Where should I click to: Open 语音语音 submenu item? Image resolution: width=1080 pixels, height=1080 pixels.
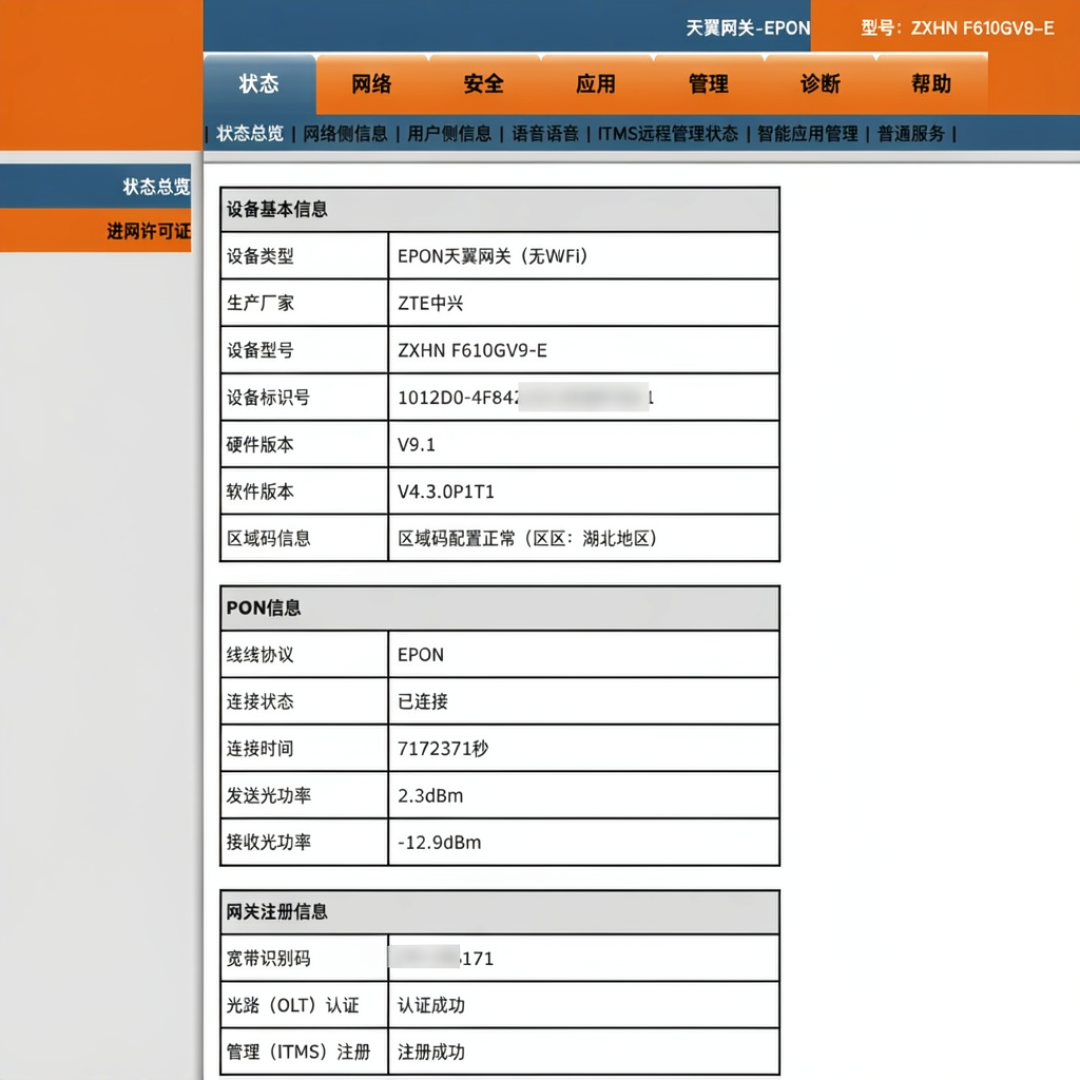pyautogui.click(x=545, y=134)
